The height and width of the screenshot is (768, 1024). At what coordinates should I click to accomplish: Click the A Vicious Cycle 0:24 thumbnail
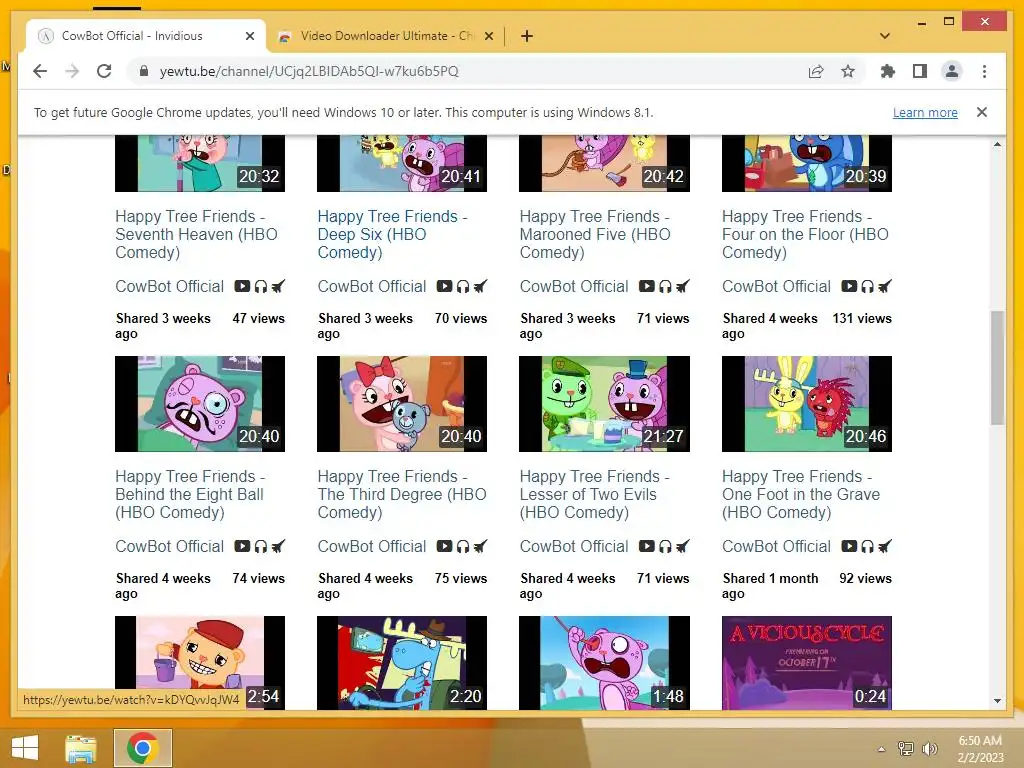(x=807, y=662)
